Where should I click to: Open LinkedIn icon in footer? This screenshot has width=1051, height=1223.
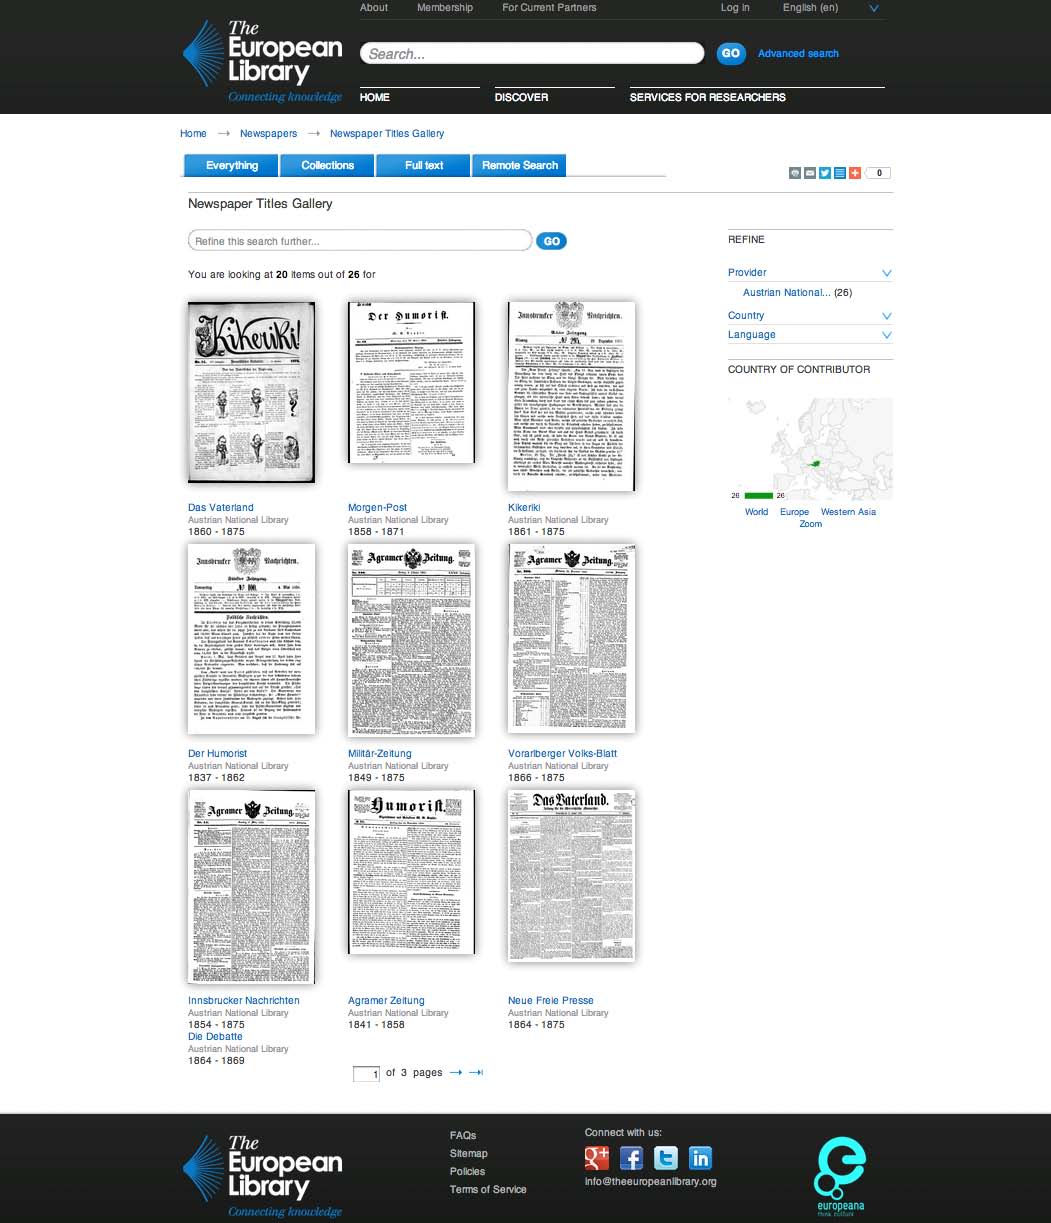point(700,1158)
